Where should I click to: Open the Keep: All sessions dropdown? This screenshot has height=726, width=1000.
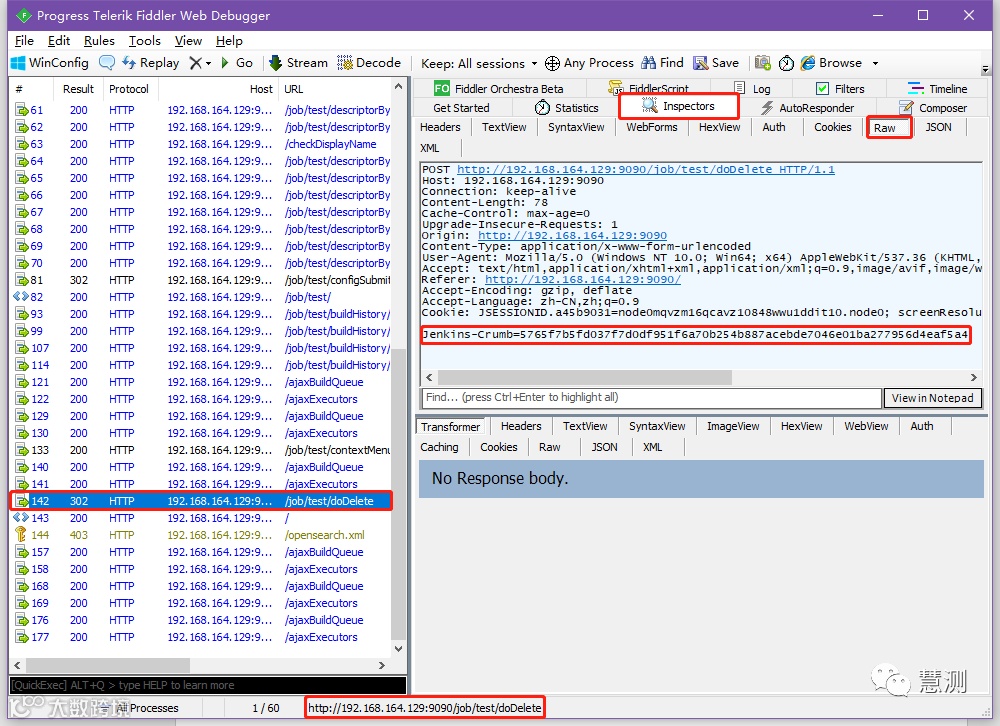click(479, 63)
